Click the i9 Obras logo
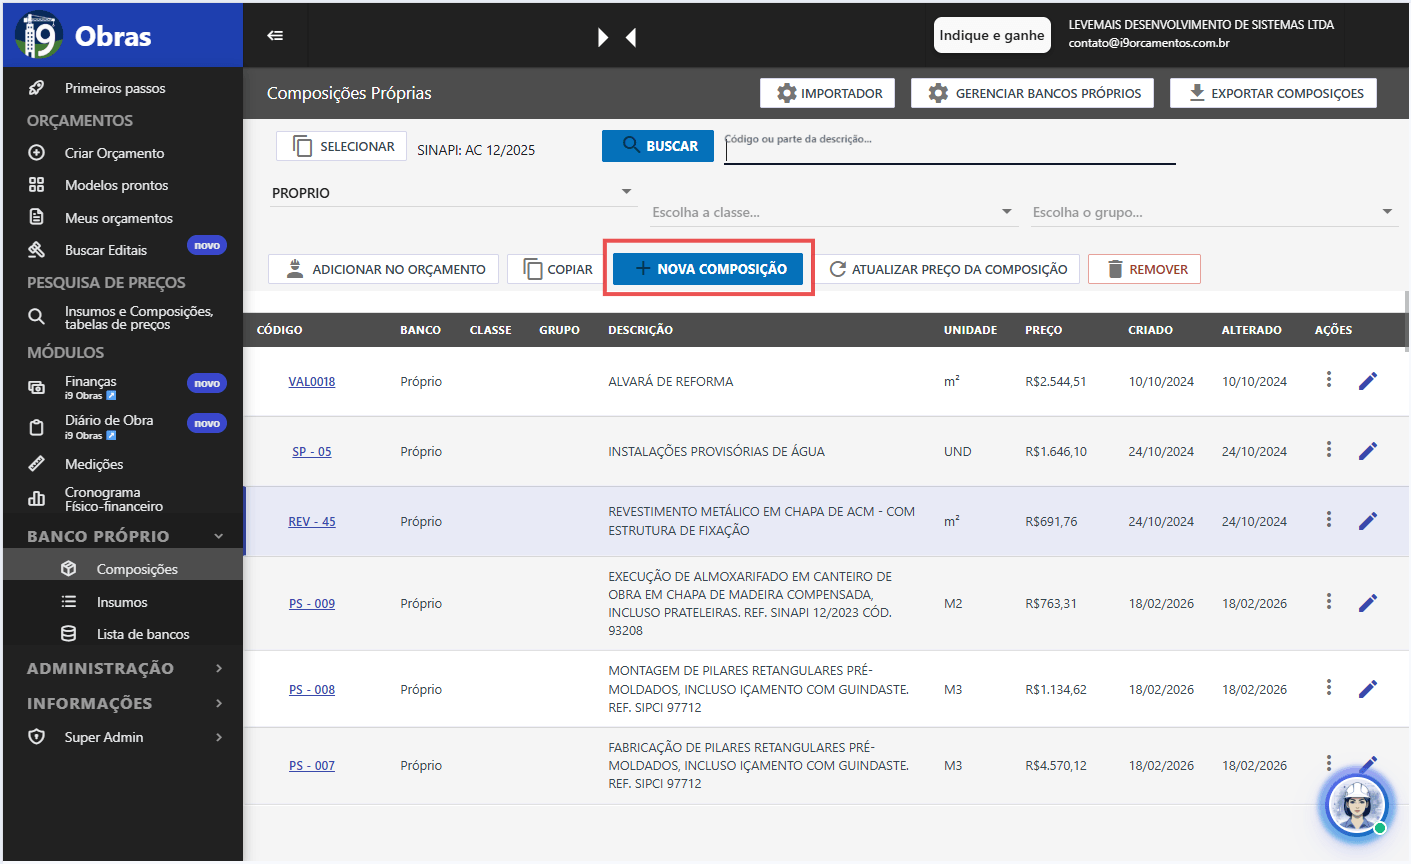 pos(84,35)
